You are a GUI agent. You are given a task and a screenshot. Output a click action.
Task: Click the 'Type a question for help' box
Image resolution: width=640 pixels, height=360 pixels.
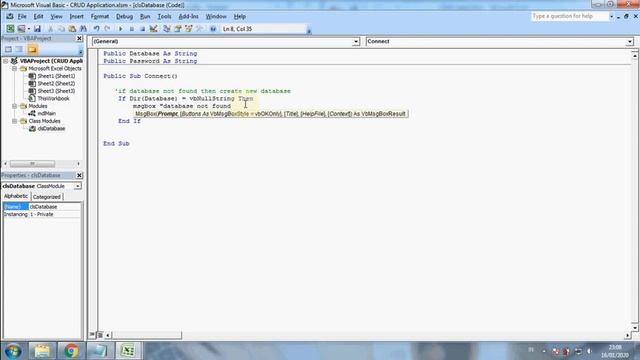click(x=570, y=16)
